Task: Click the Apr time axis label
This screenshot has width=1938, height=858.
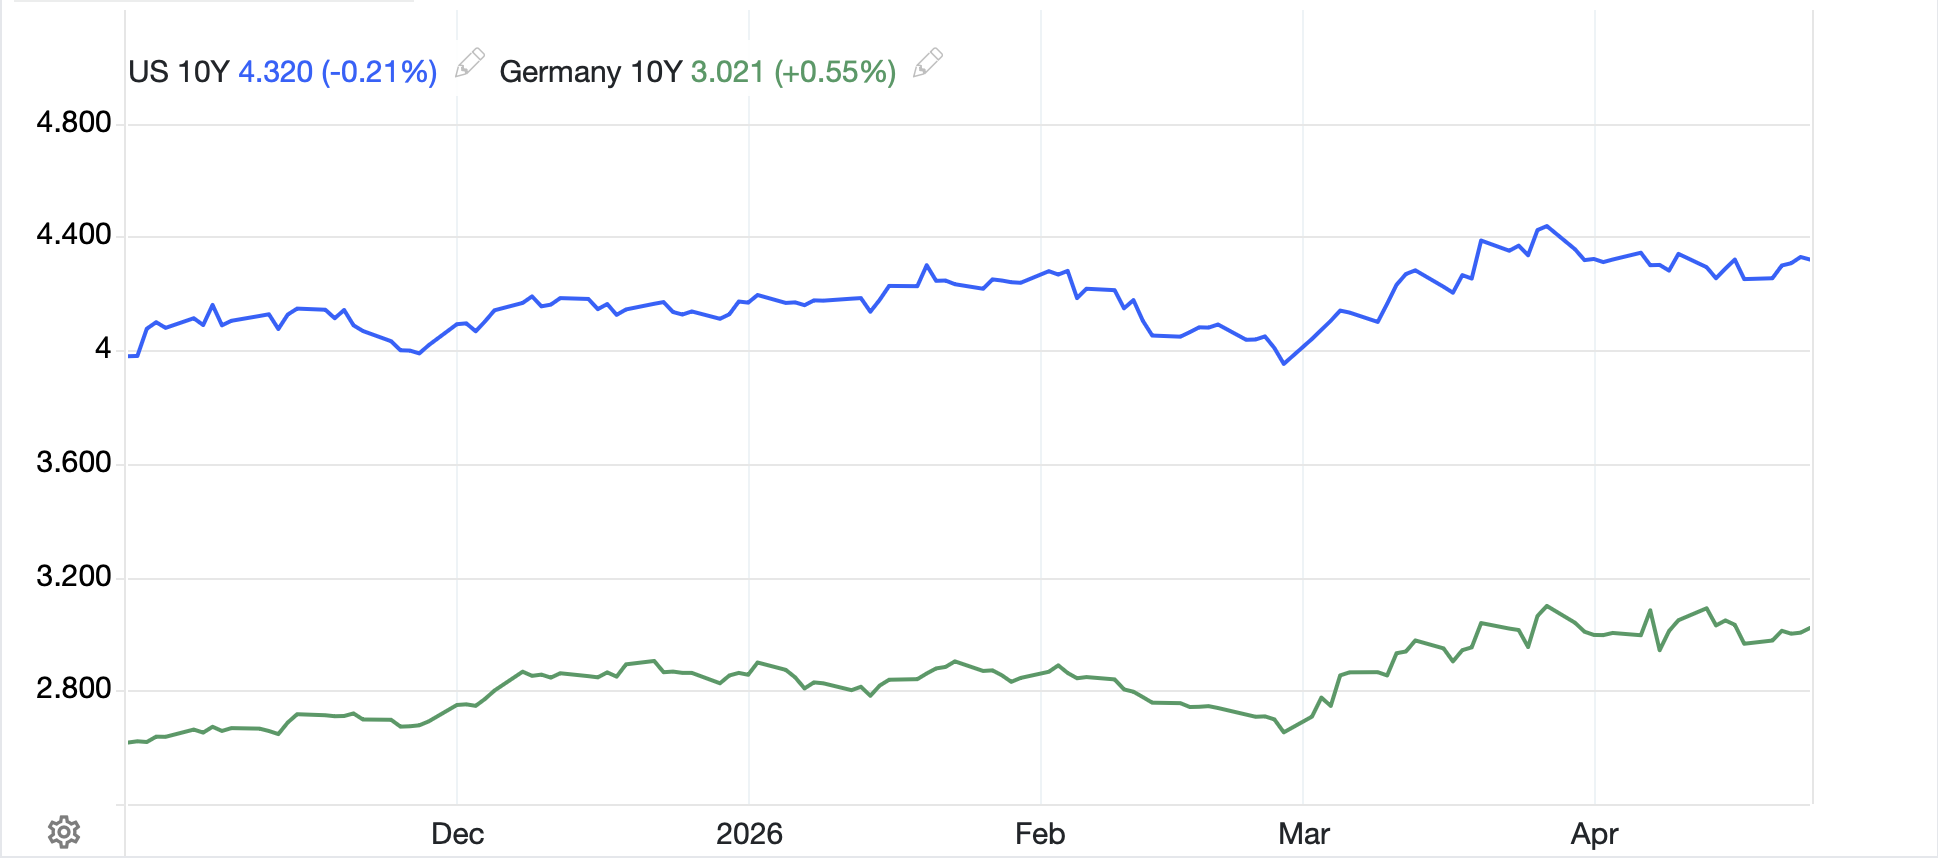Action: (1594, 834)
